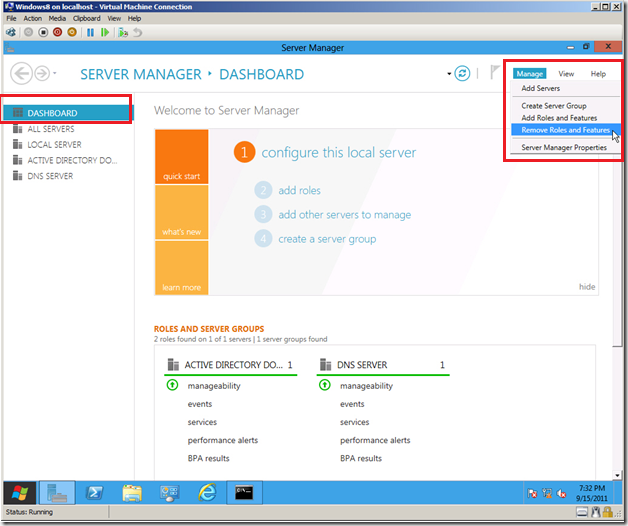Click add other servers to manage
Screen dimensions: 628x526
344,215
